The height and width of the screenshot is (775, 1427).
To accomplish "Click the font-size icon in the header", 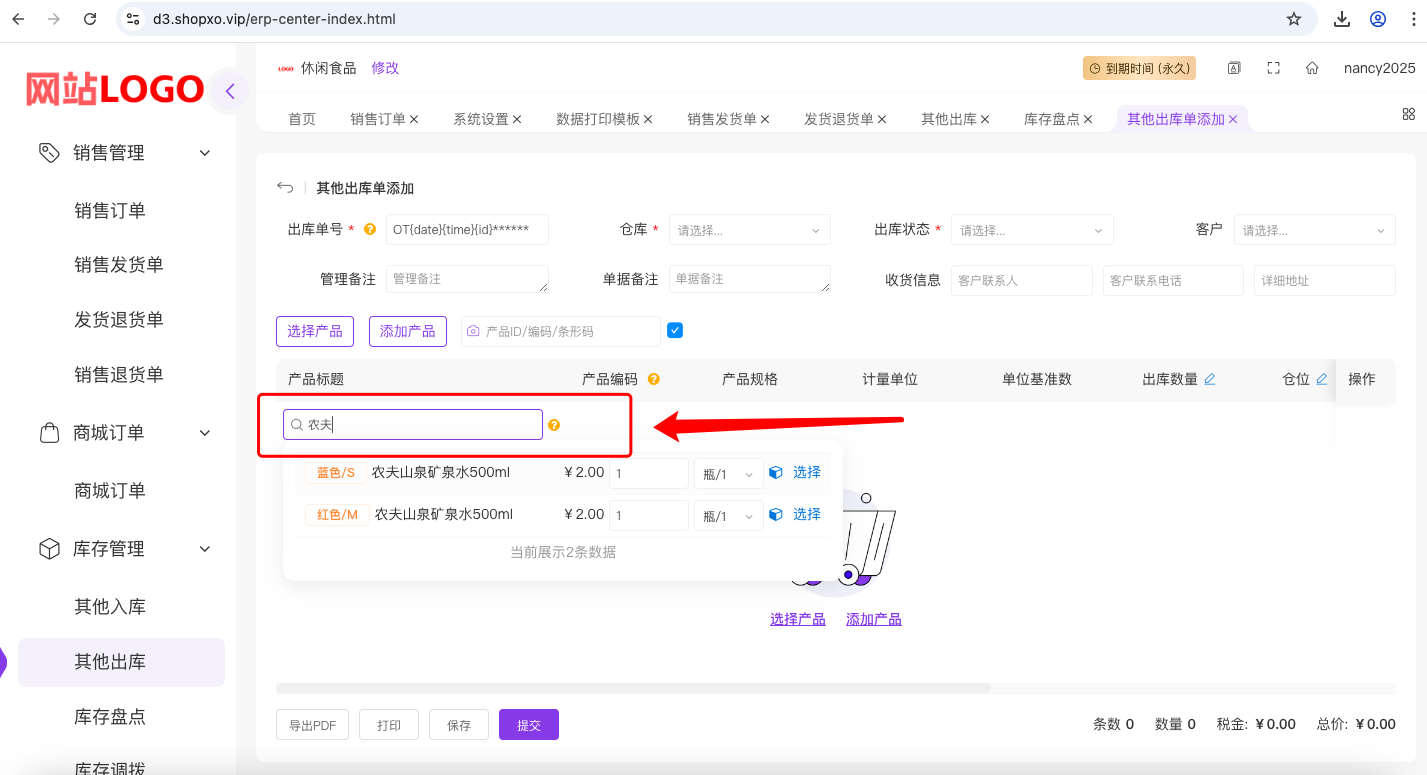I will (1234, 68).
